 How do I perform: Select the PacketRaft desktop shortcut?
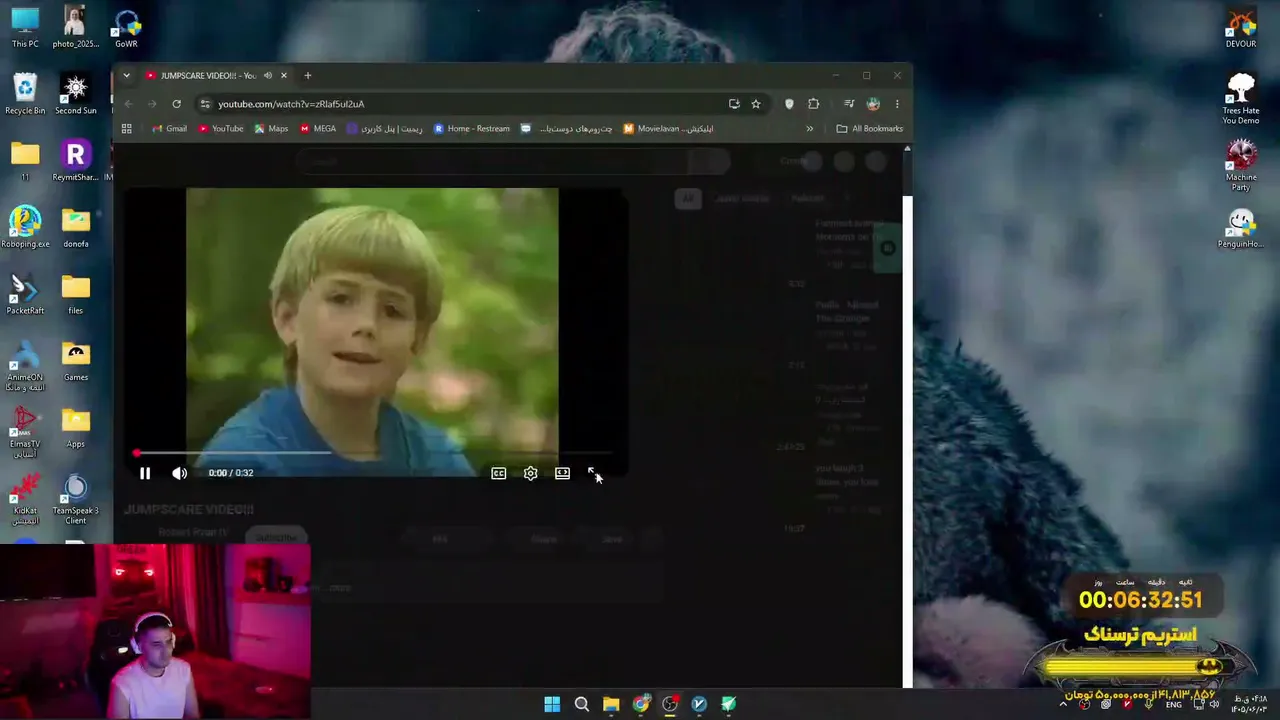(x=25, y=294)
